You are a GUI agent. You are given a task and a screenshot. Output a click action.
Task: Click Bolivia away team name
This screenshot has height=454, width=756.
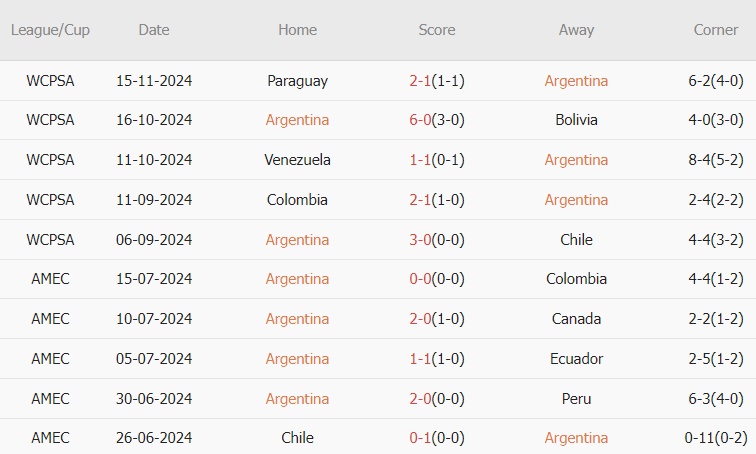coord(576,120)
